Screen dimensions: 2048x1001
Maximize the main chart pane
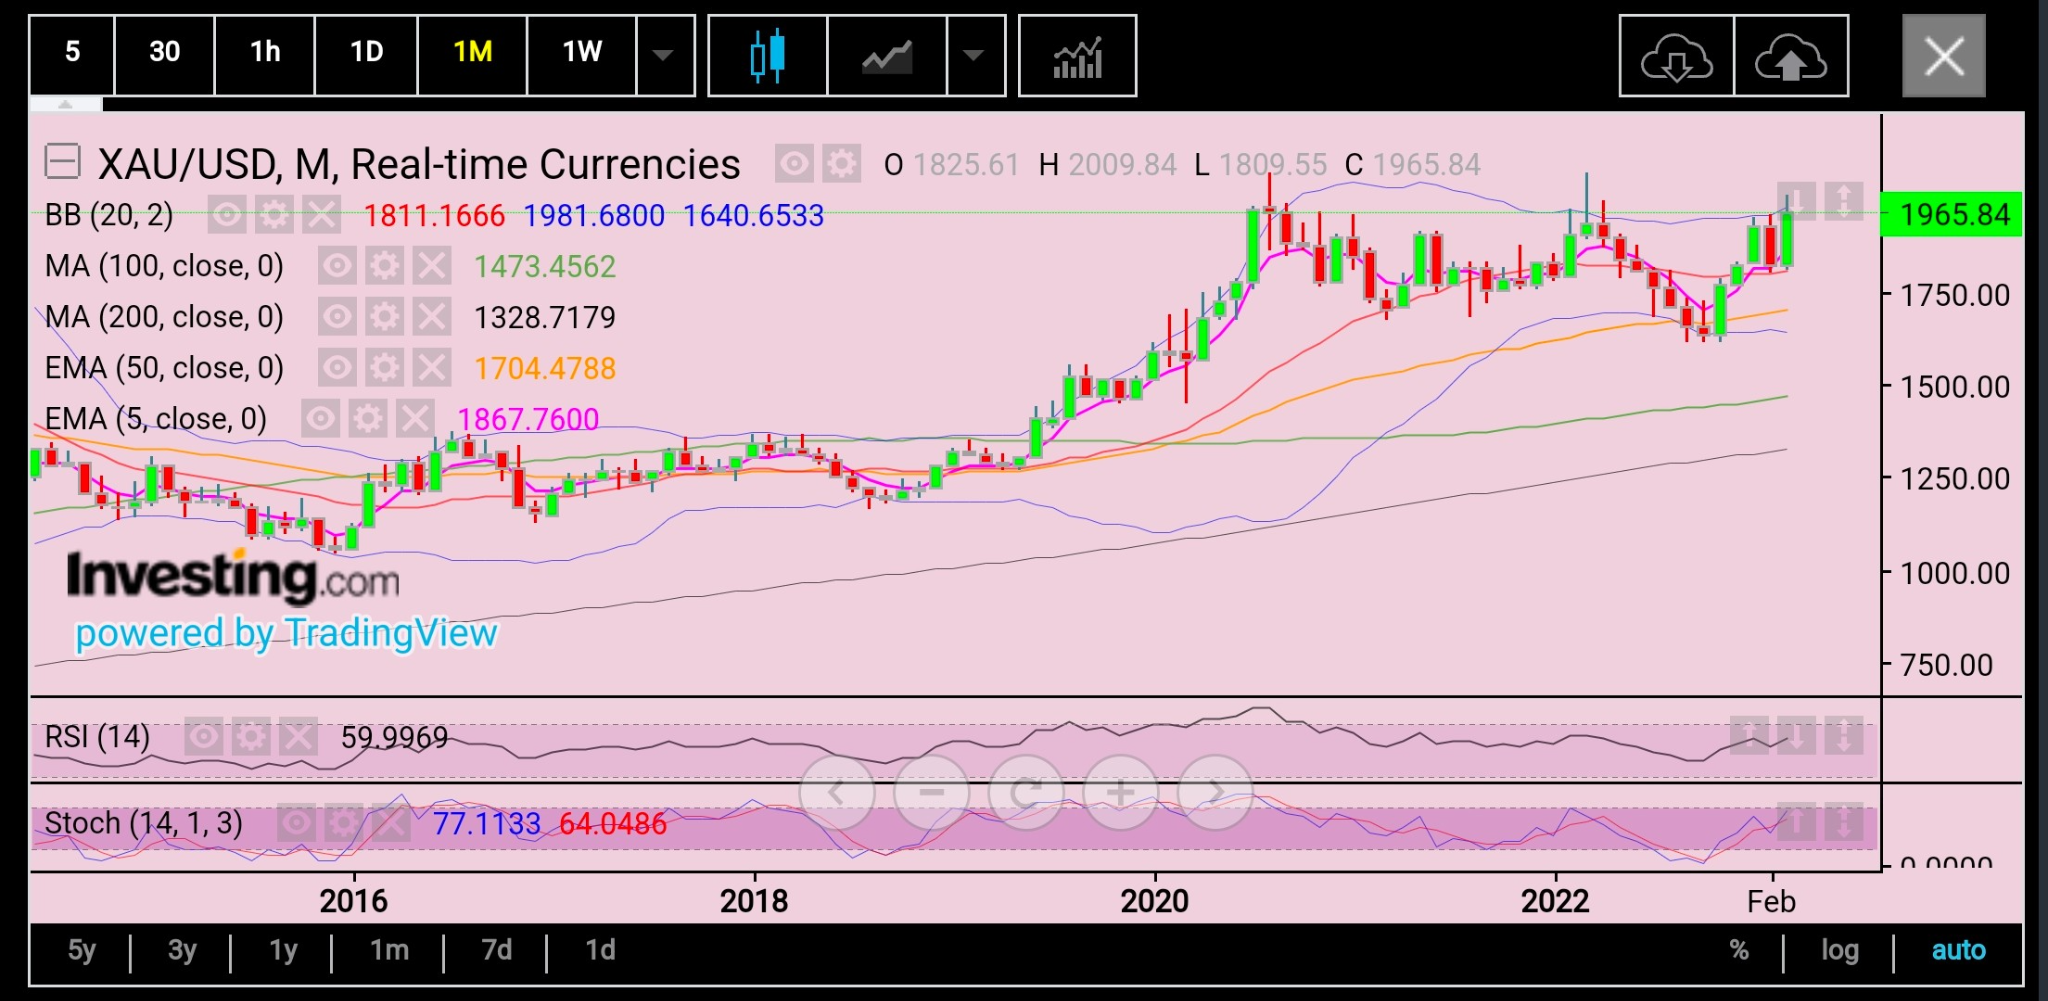(x=1844, y=201)
